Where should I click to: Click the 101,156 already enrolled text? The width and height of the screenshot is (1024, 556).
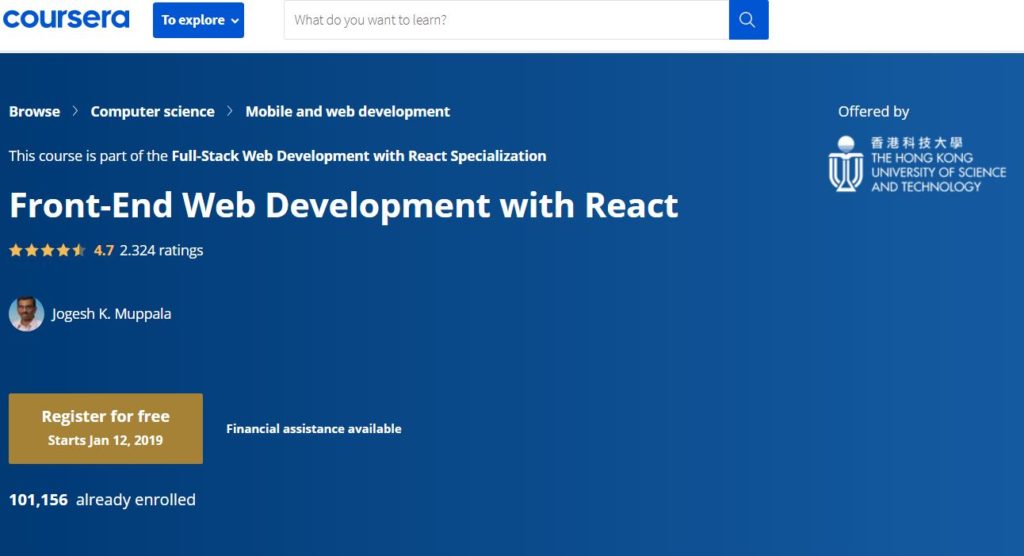(x=102, y=500)
